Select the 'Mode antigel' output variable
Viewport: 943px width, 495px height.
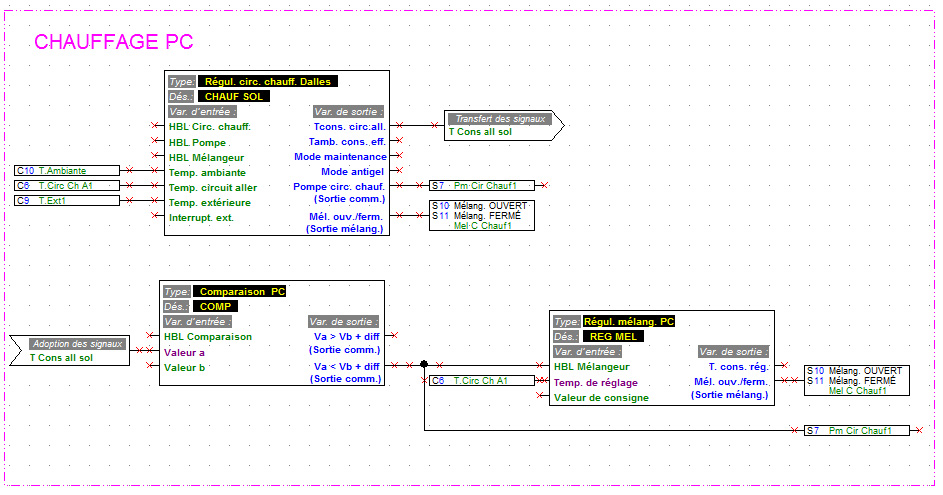click(353, 172)
